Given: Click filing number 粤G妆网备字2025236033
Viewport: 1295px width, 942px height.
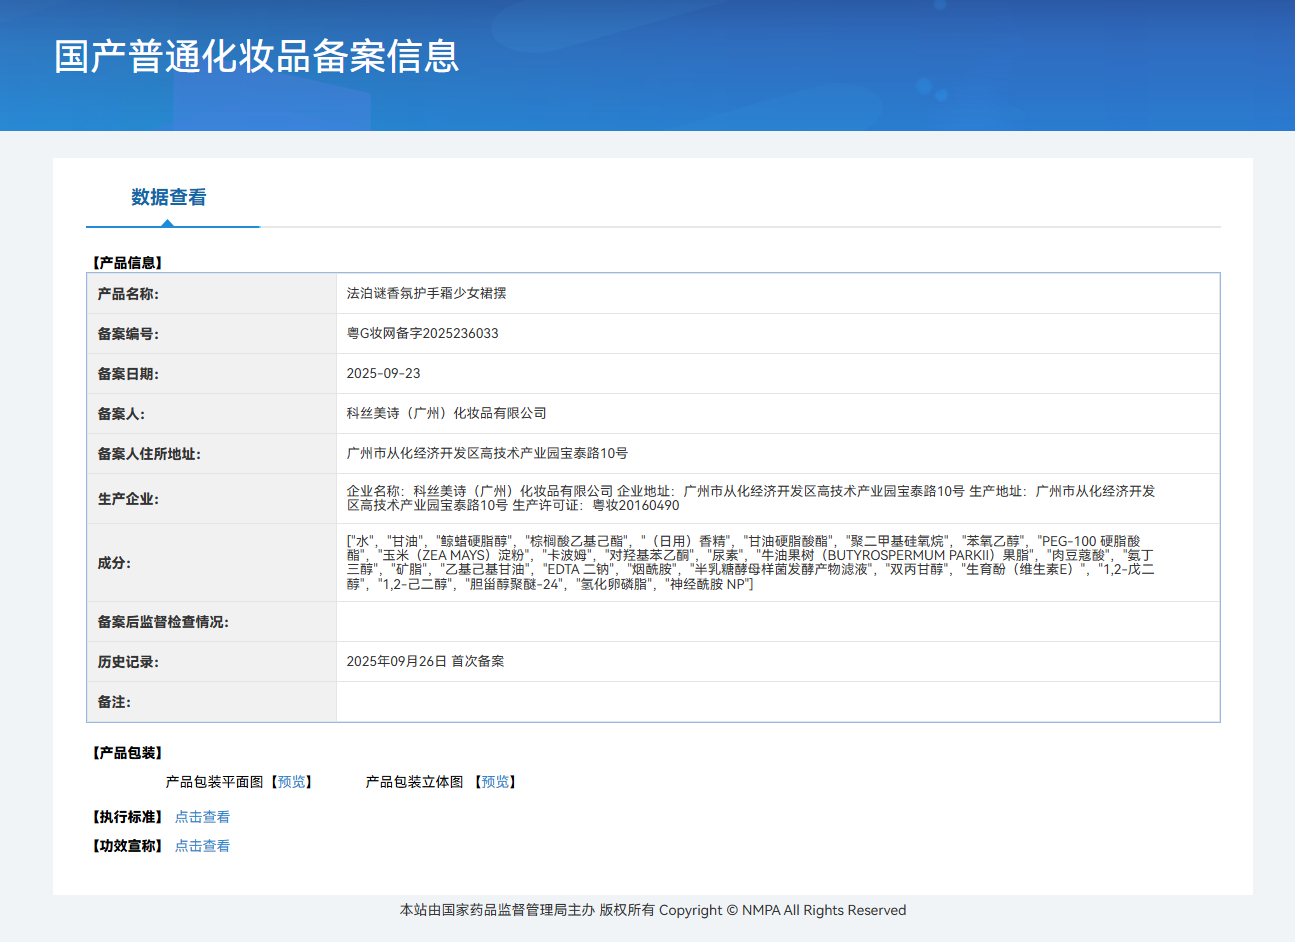Looking at the screenshot, I should (x=422, y=333).
